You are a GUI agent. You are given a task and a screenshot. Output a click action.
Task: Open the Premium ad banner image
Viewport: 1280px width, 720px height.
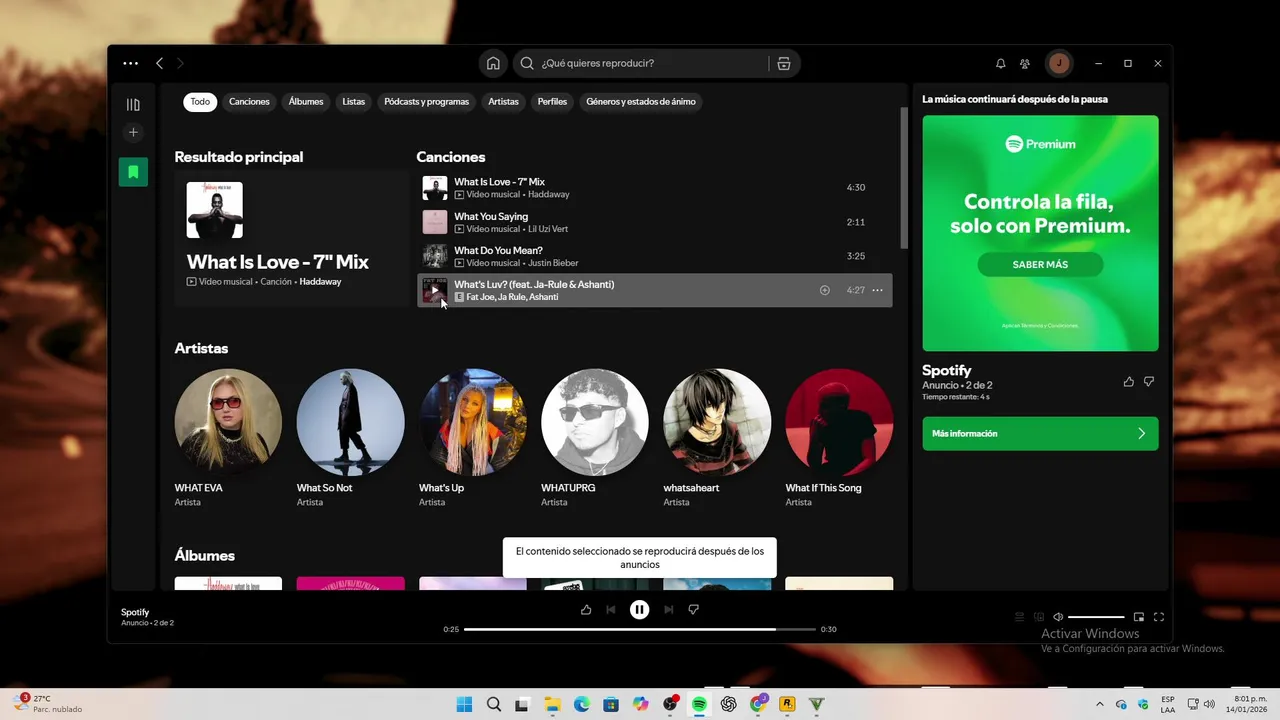1040,233
